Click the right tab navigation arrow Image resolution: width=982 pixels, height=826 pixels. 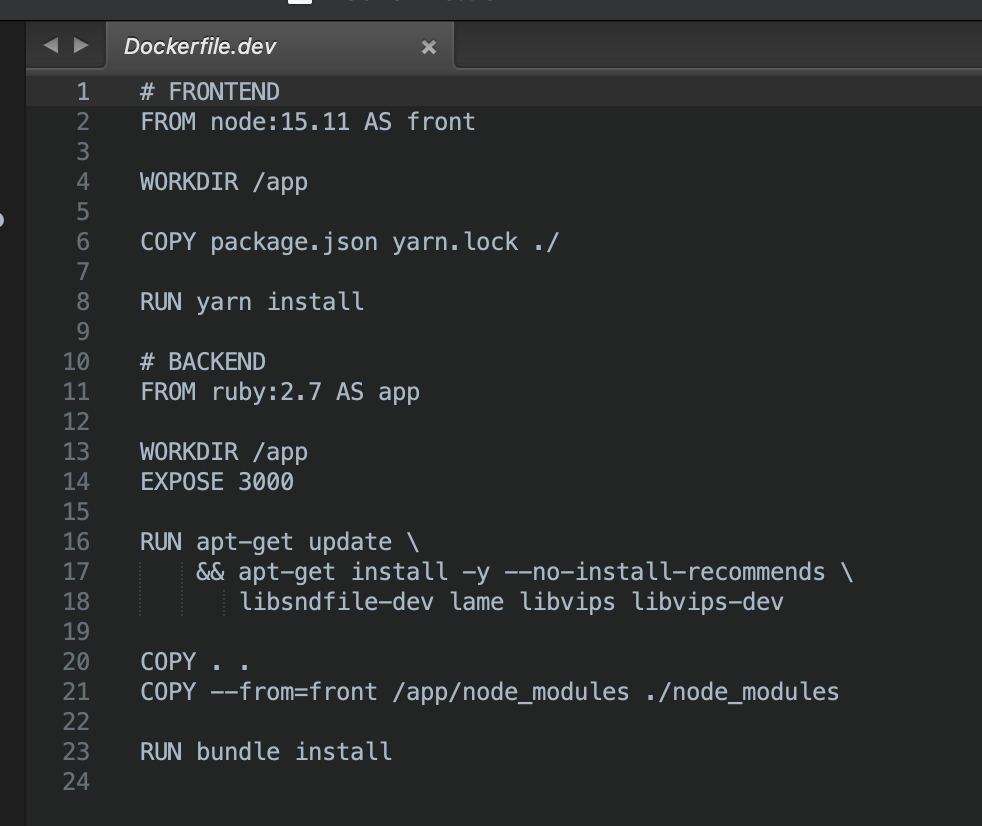pyautogui.click(x=81, y=45)
